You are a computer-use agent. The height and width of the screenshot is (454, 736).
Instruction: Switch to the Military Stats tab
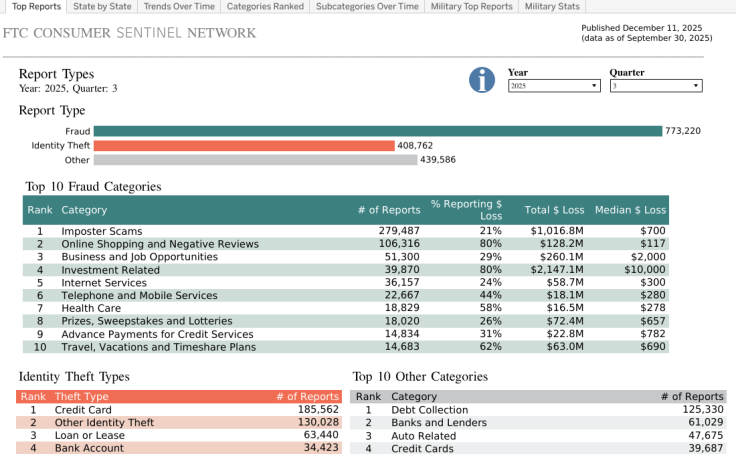[552, 6]
